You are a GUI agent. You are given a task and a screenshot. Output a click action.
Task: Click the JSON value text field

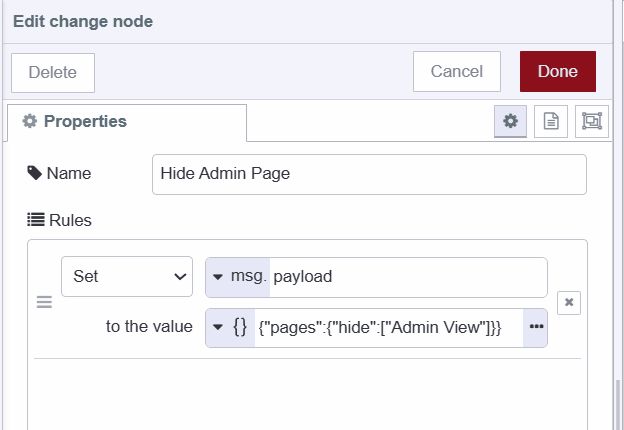(x=388, y=327)
